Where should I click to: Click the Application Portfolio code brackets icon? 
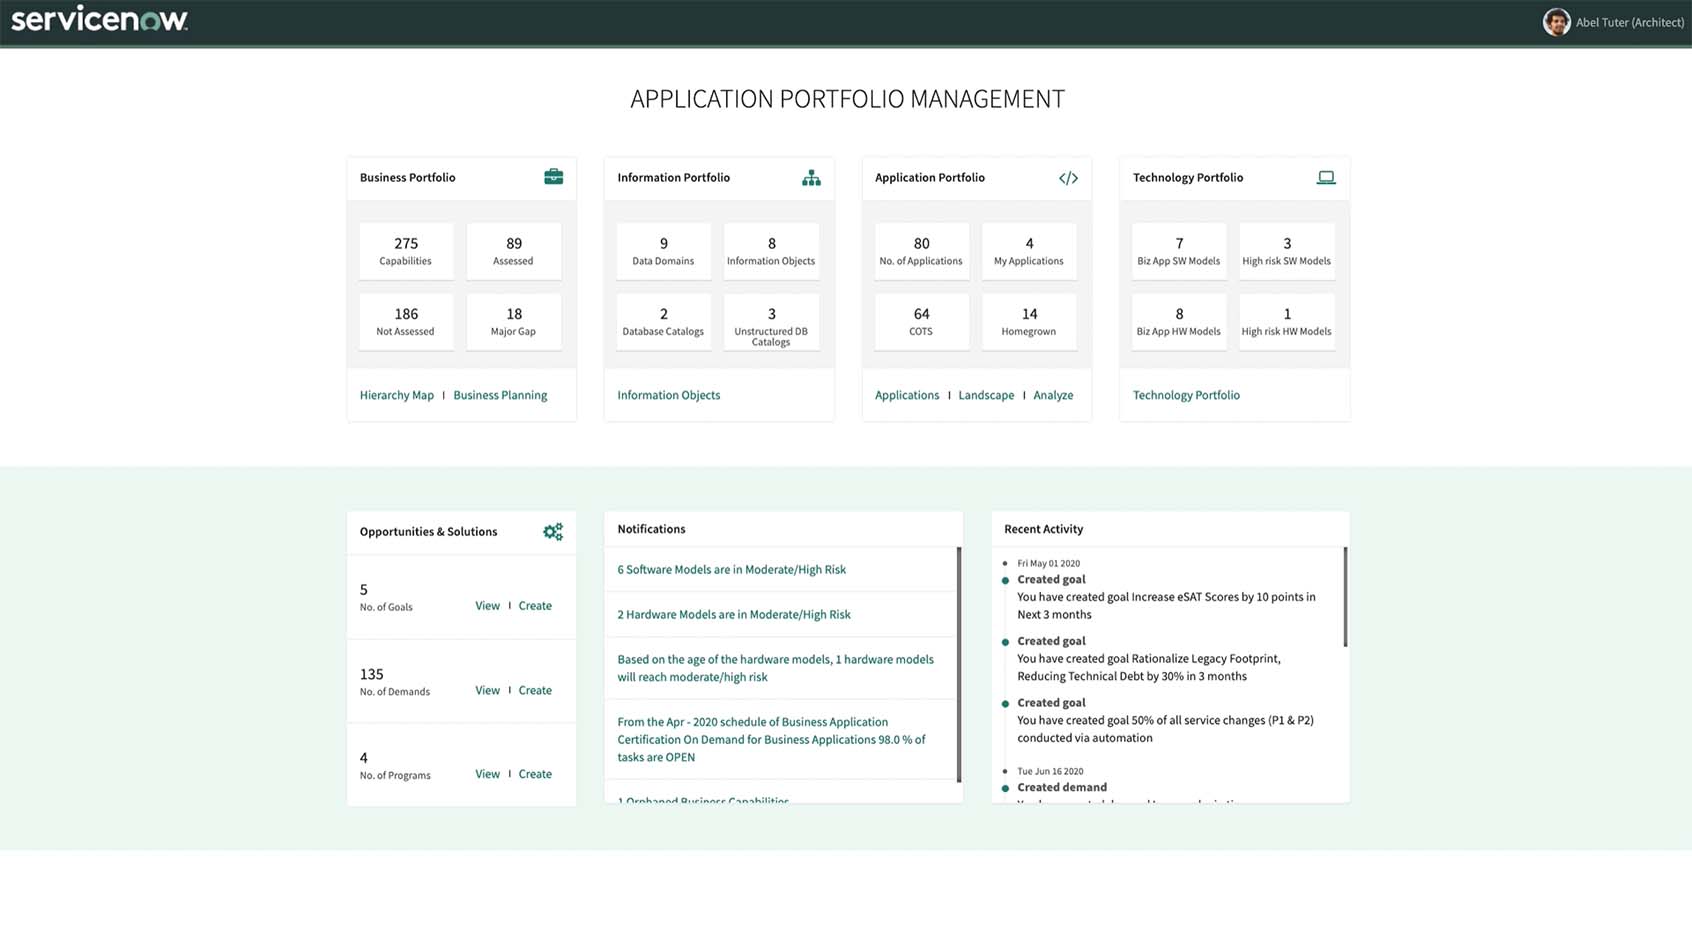(x=1068, y=178)
